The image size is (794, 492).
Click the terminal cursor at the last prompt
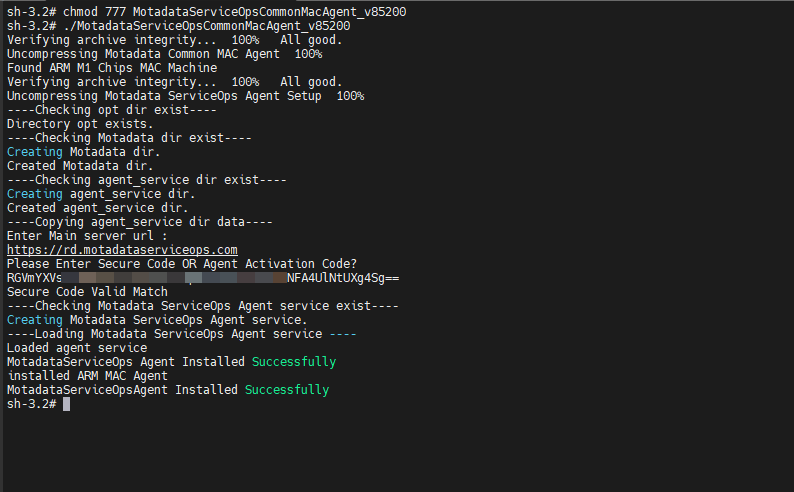(x=66, y=404)
